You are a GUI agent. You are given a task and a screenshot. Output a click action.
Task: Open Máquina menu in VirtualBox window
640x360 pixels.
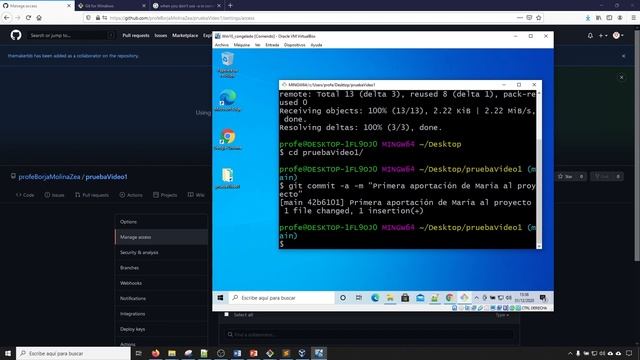pos(242,45)
